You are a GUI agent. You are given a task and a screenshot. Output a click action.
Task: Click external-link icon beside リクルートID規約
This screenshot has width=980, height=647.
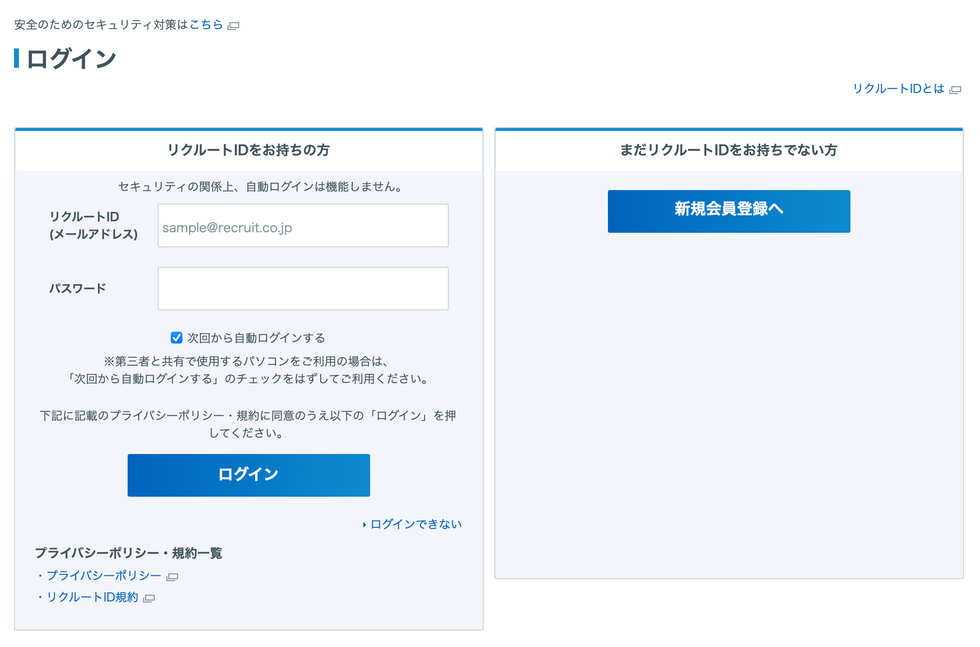pos(149,599)
